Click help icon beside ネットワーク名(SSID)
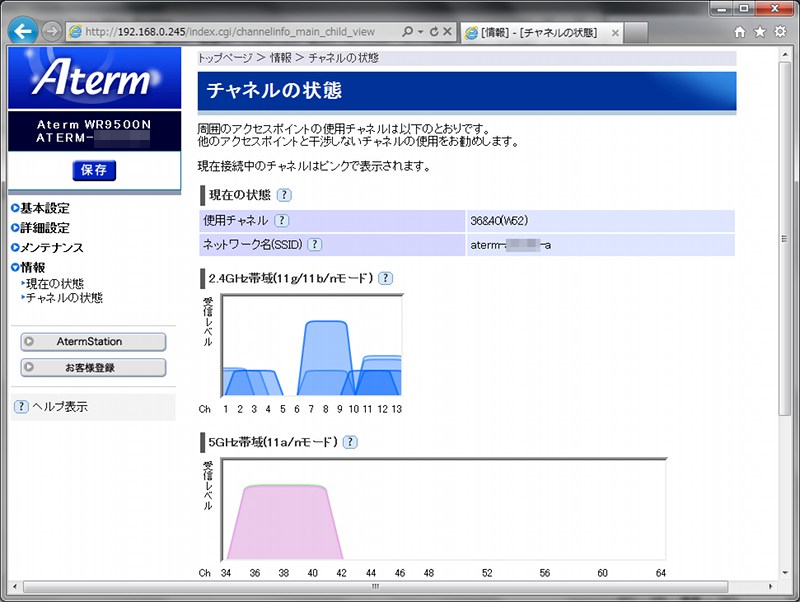 coord(314,244)
